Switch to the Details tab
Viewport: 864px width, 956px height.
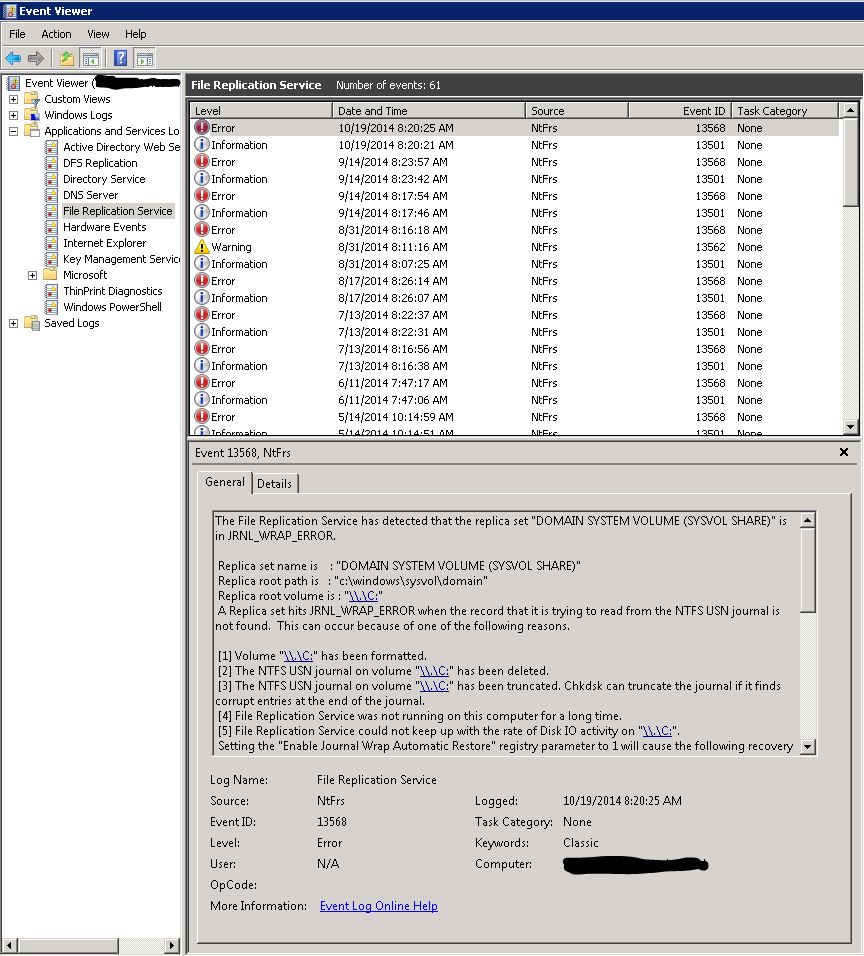point(274,483)
